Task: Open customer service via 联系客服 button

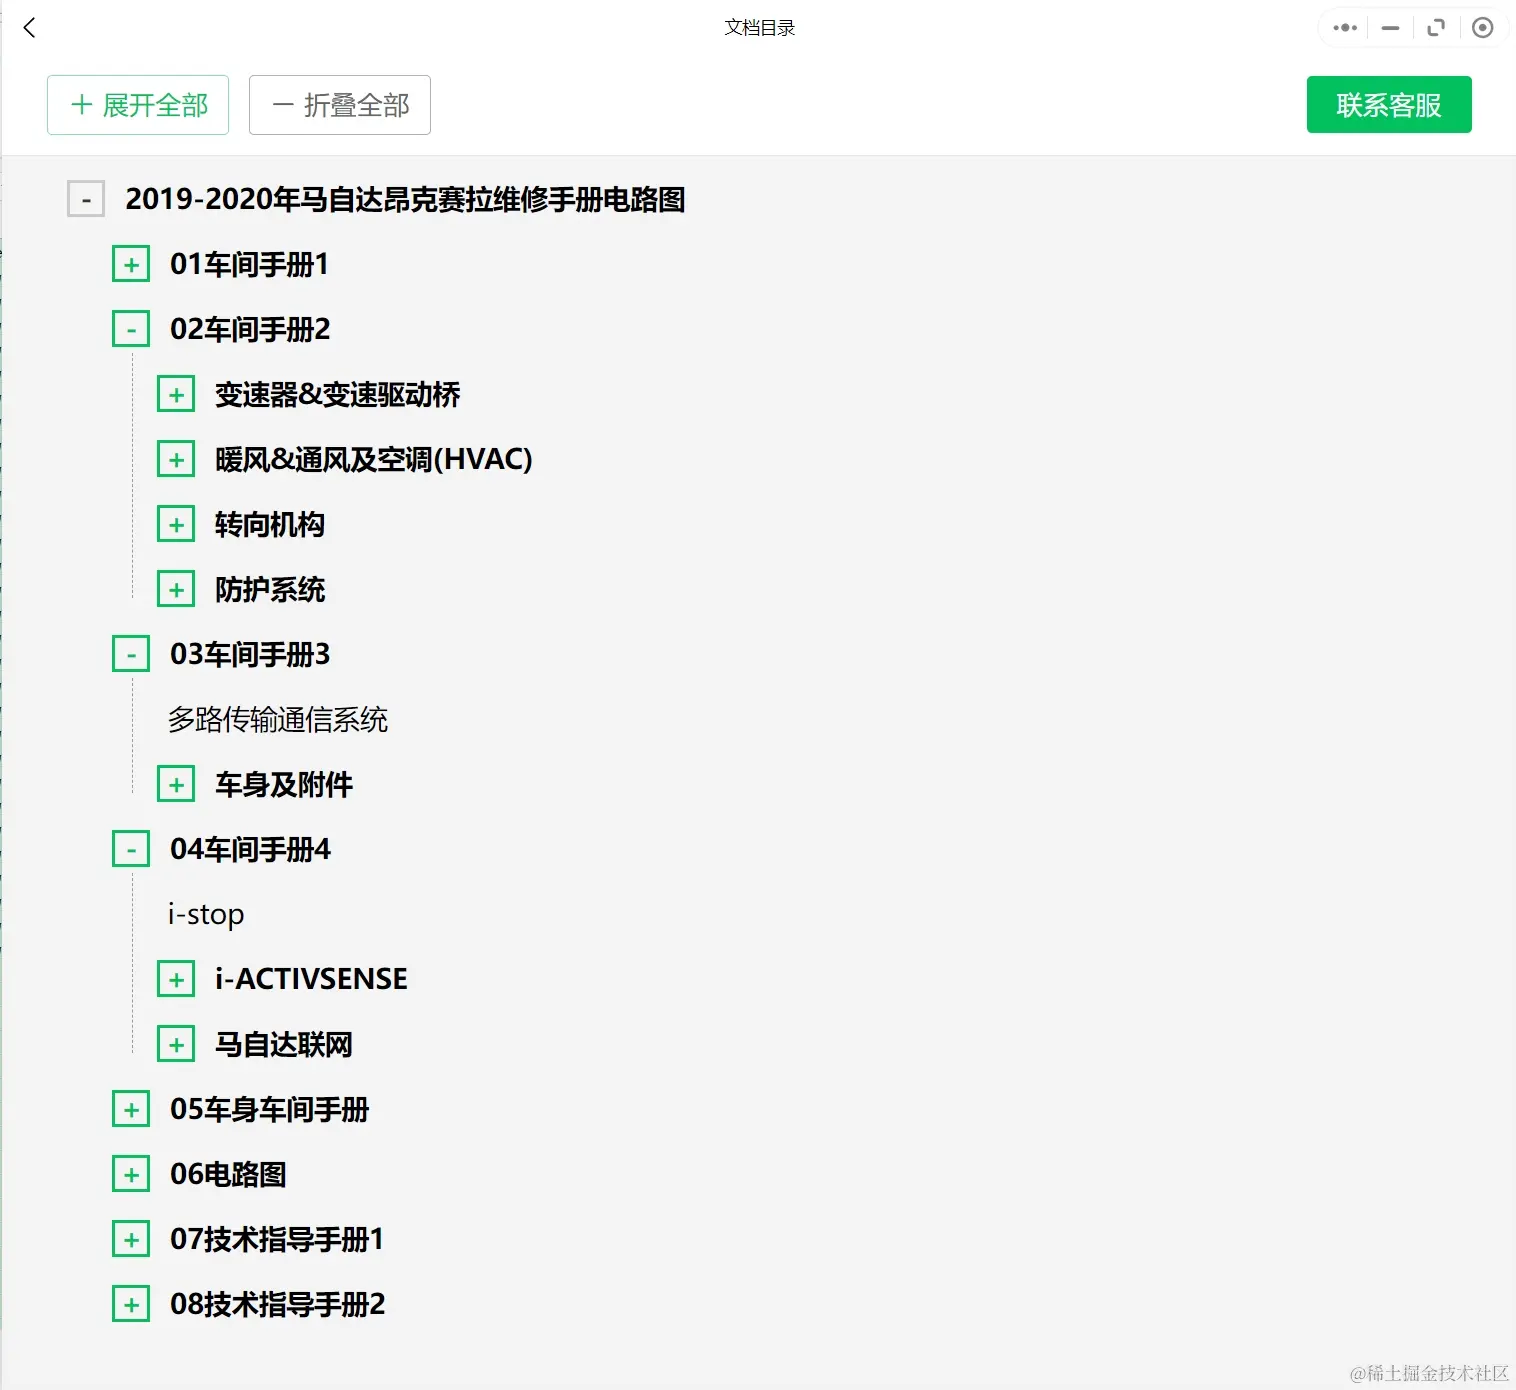Action: [1388, 104]
